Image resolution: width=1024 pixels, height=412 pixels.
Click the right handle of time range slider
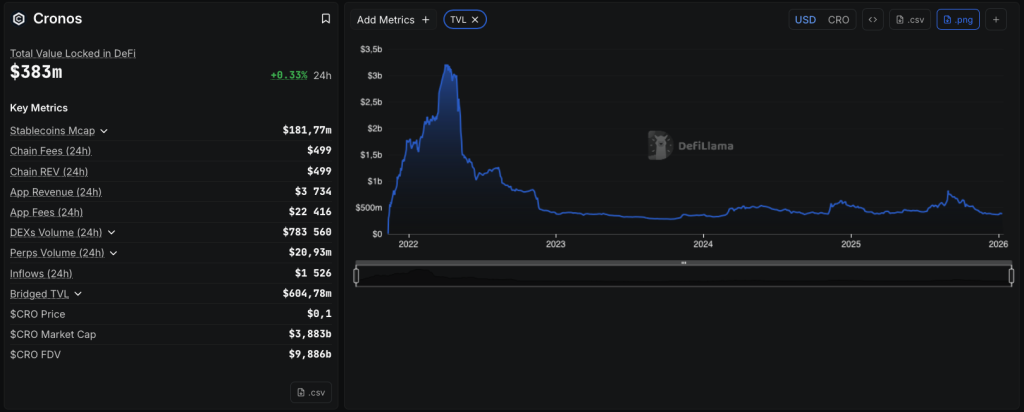(x=1011, y=275)
